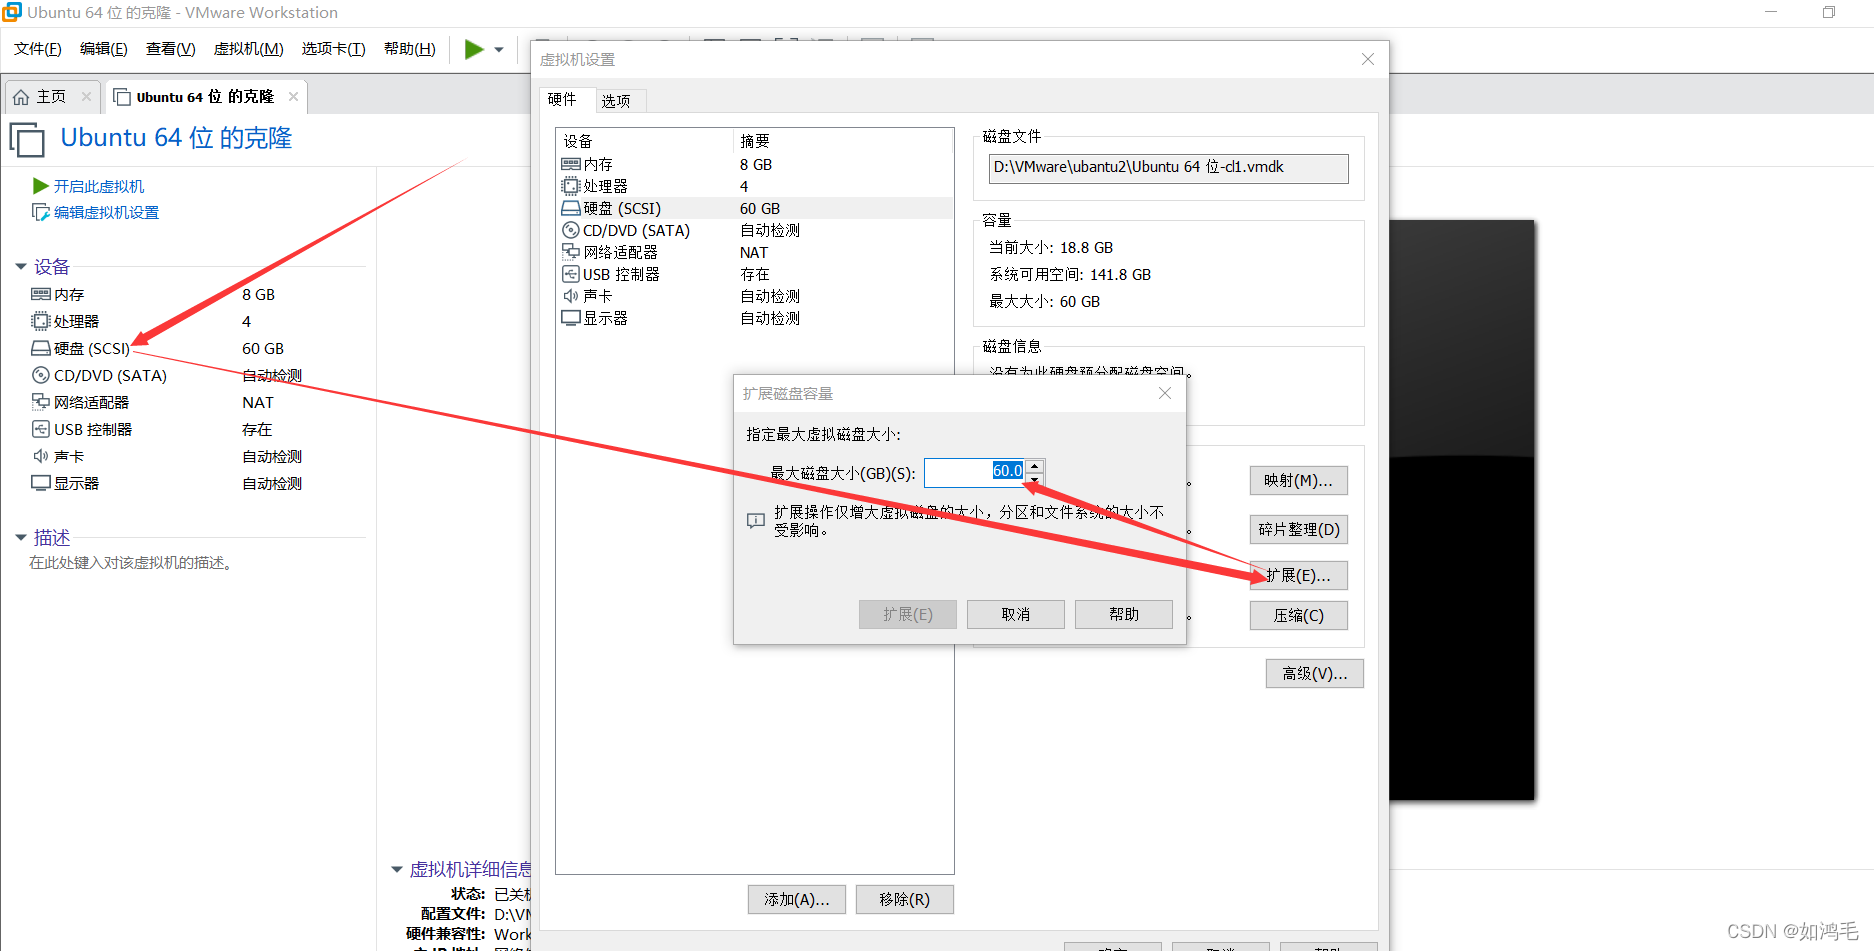This screenshot has width=1874, height=951.
Task: Click 8 GB summary for 内存 in settings
Action: coord(755,164)
